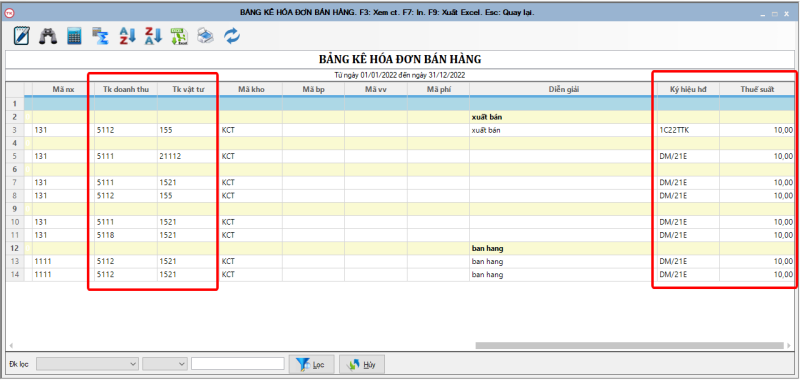Select row header number 9

[x=15, y=209]
